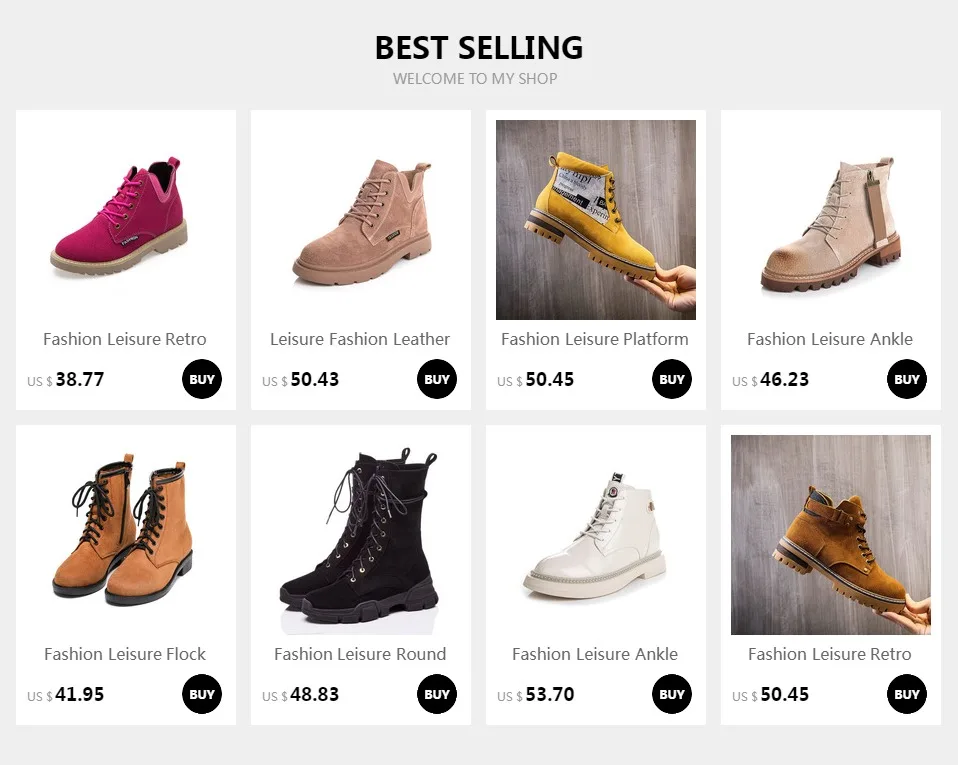Select the brown lace-up boots pair image
This screenshot has width=958, height=765.
click(x=126, y=535)
